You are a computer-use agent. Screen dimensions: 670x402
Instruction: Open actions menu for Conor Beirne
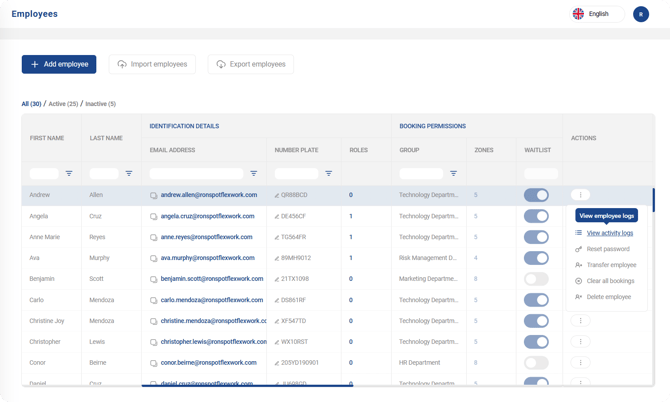coord(580,362)
